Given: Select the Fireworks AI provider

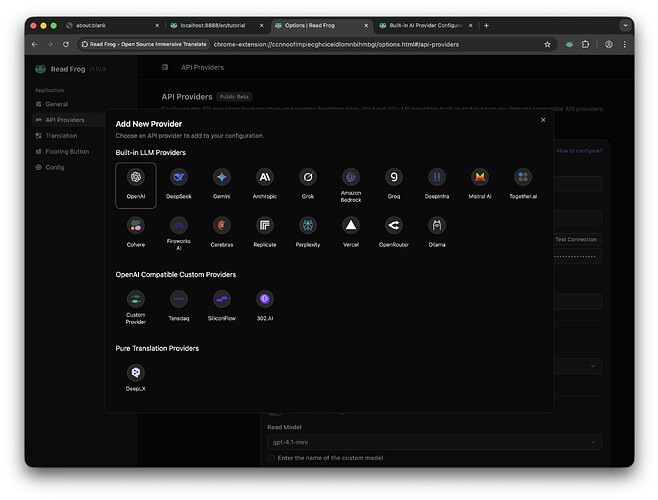Looking at the screenshot, I should pyautogui.click(x=178, y=233).
